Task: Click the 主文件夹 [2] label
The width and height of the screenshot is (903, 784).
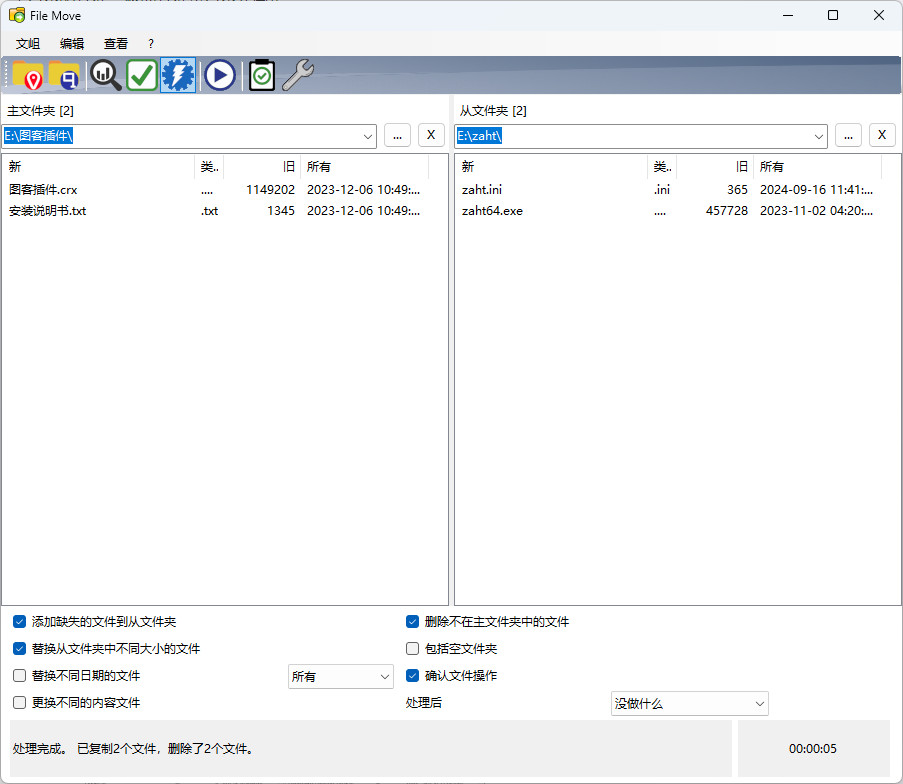Action: point(40,111)
